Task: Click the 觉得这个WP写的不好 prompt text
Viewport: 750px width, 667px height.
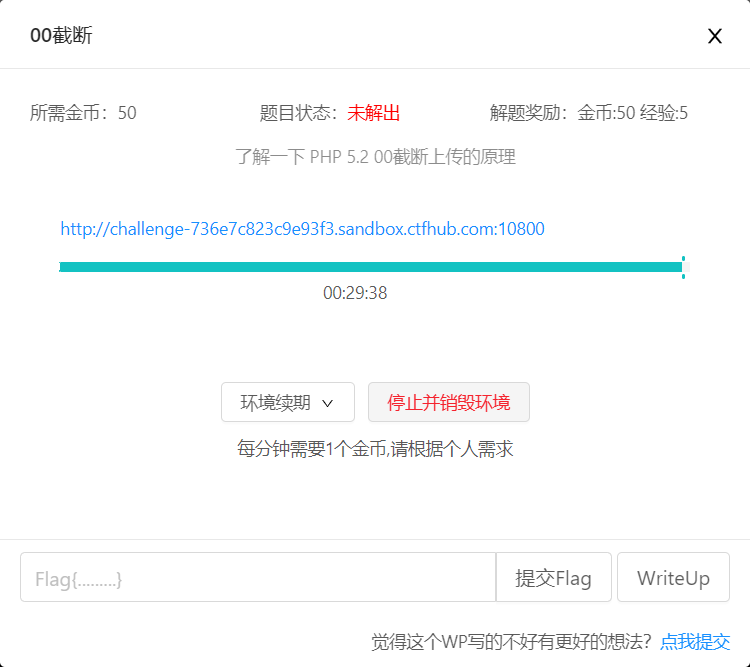Action: point(511,642)
